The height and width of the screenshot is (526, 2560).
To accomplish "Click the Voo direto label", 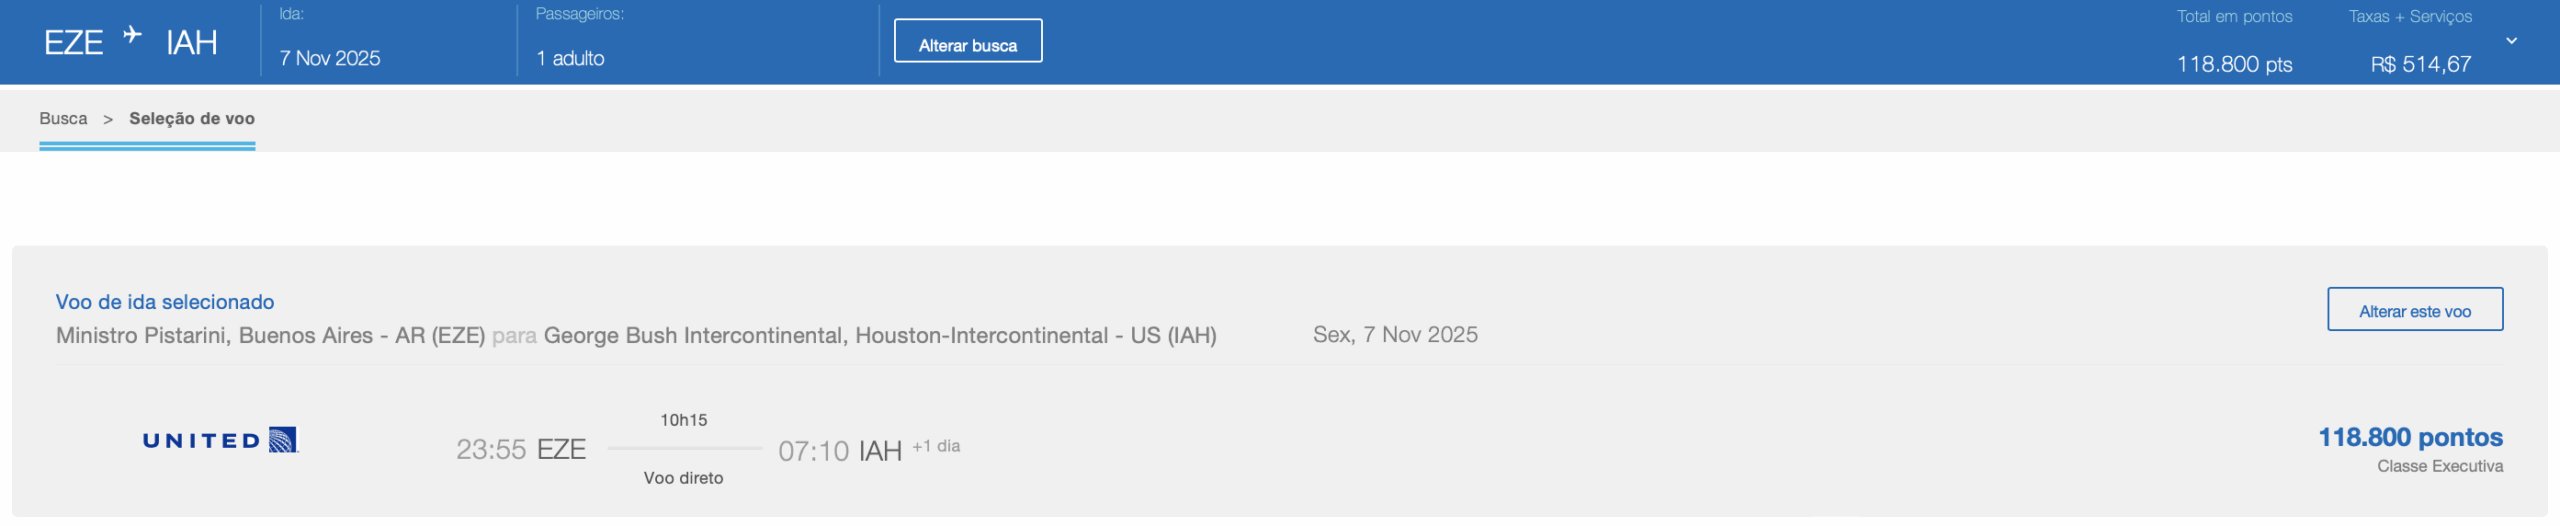I will pos(683,478).
